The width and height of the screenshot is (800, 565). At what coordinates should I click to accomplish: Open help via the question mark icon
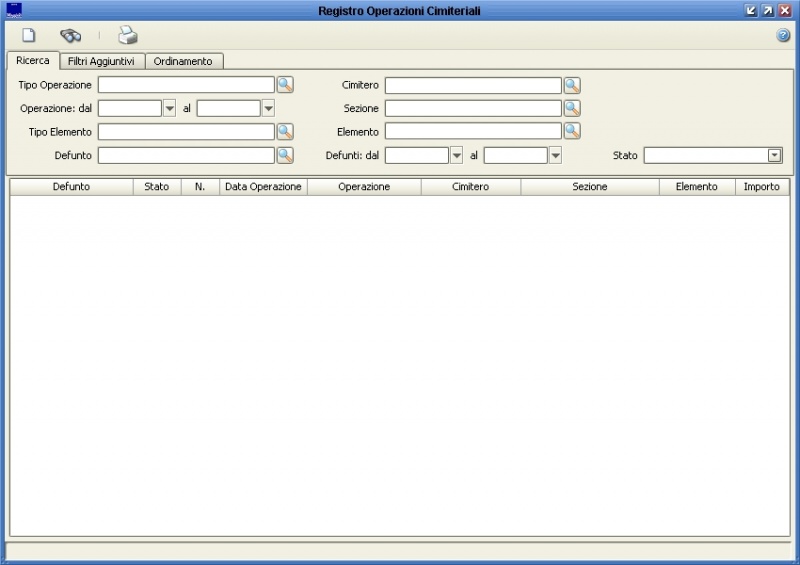coord(783,35)
